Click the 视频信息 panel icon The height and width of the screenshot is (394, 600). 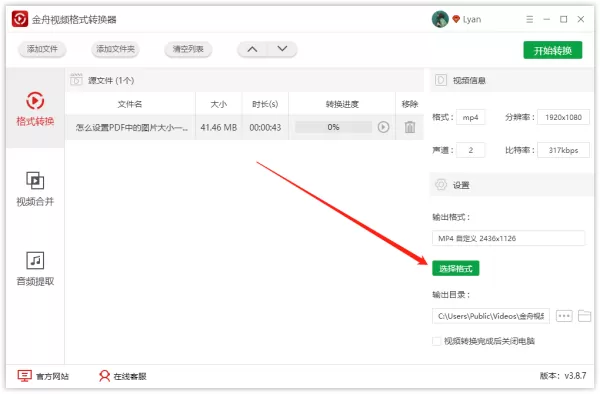point(441,80)
